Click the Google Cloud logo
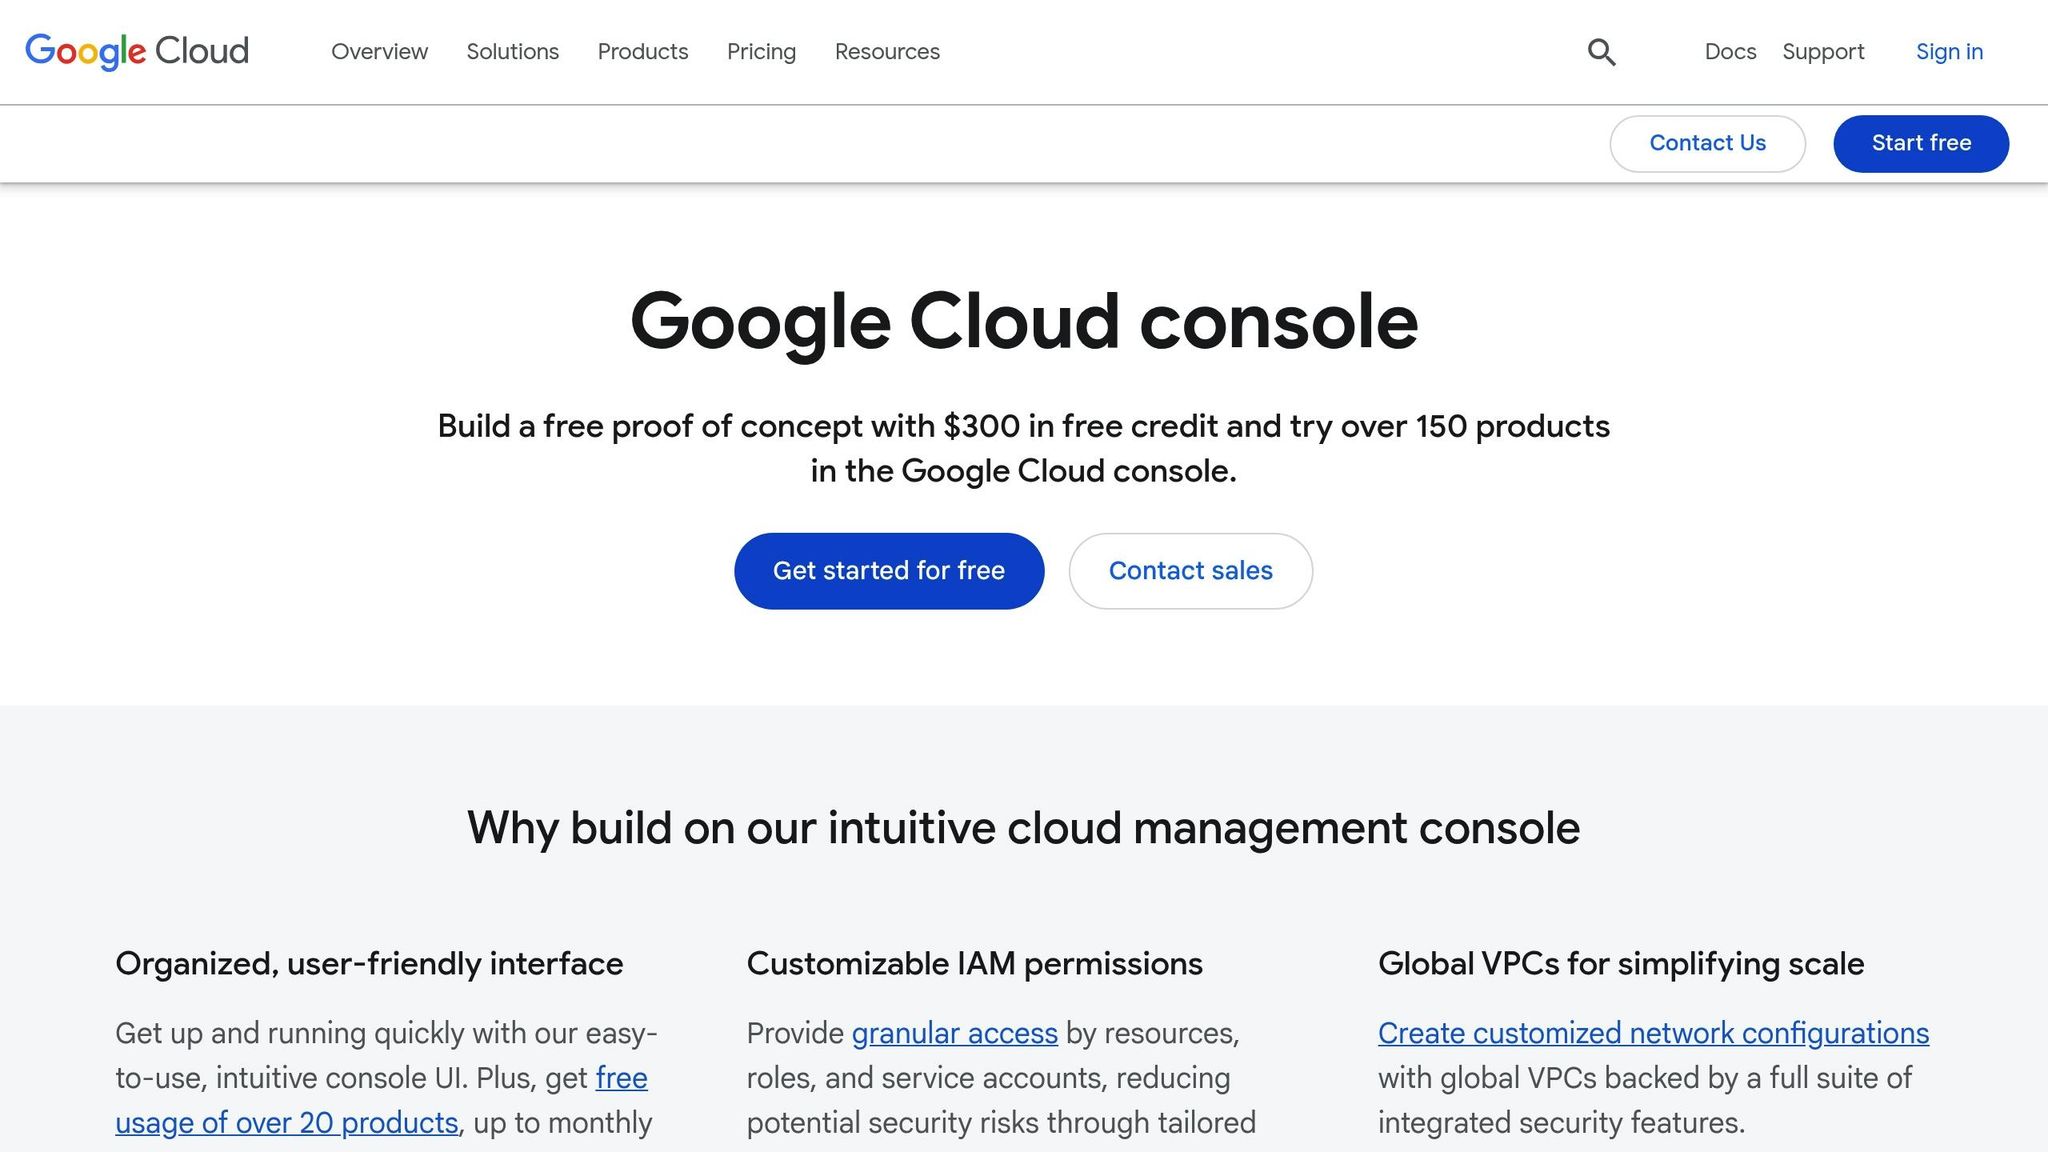Viewport: 2048px width, 1152px height. 137,51
